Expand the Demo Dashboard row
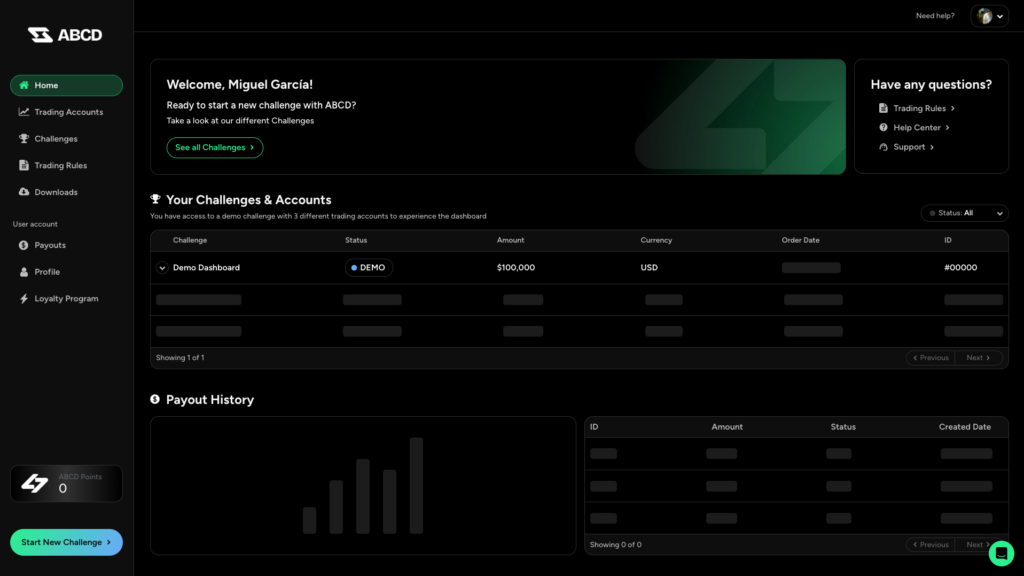The image size is (1024, 576). click(162, 268)
